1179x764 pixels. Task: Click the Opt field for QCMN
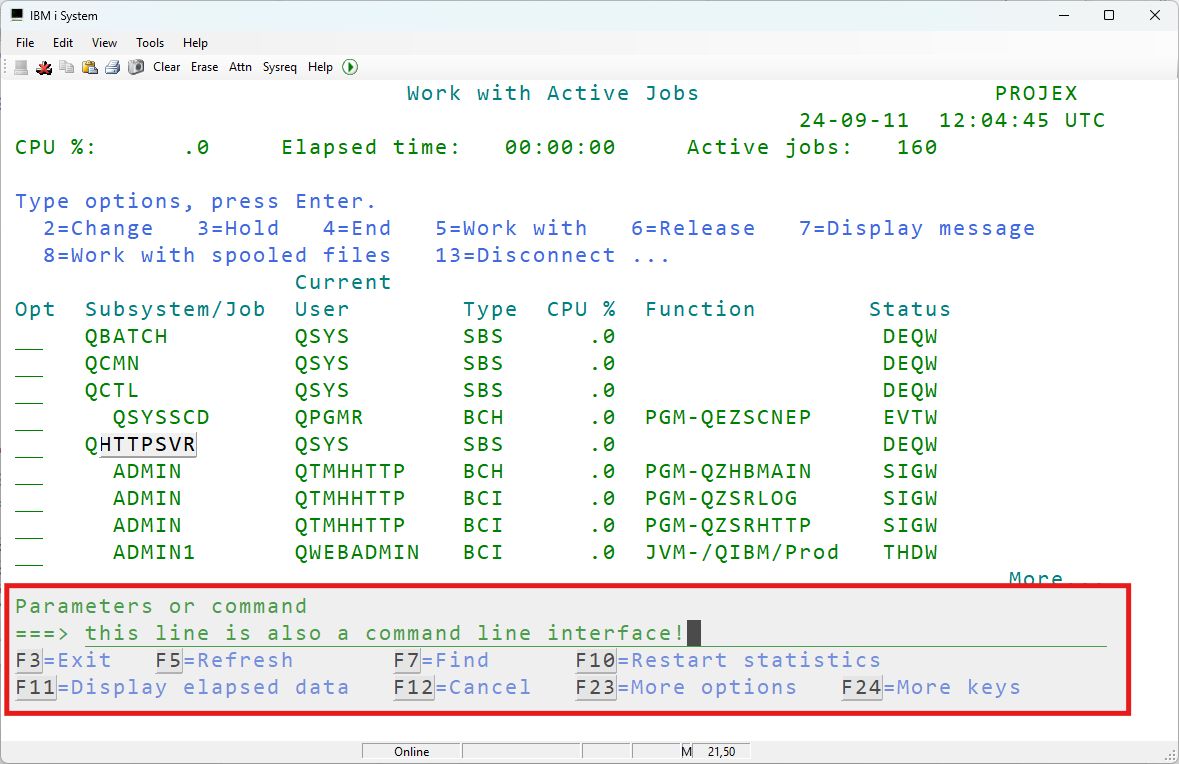(29, 364)
